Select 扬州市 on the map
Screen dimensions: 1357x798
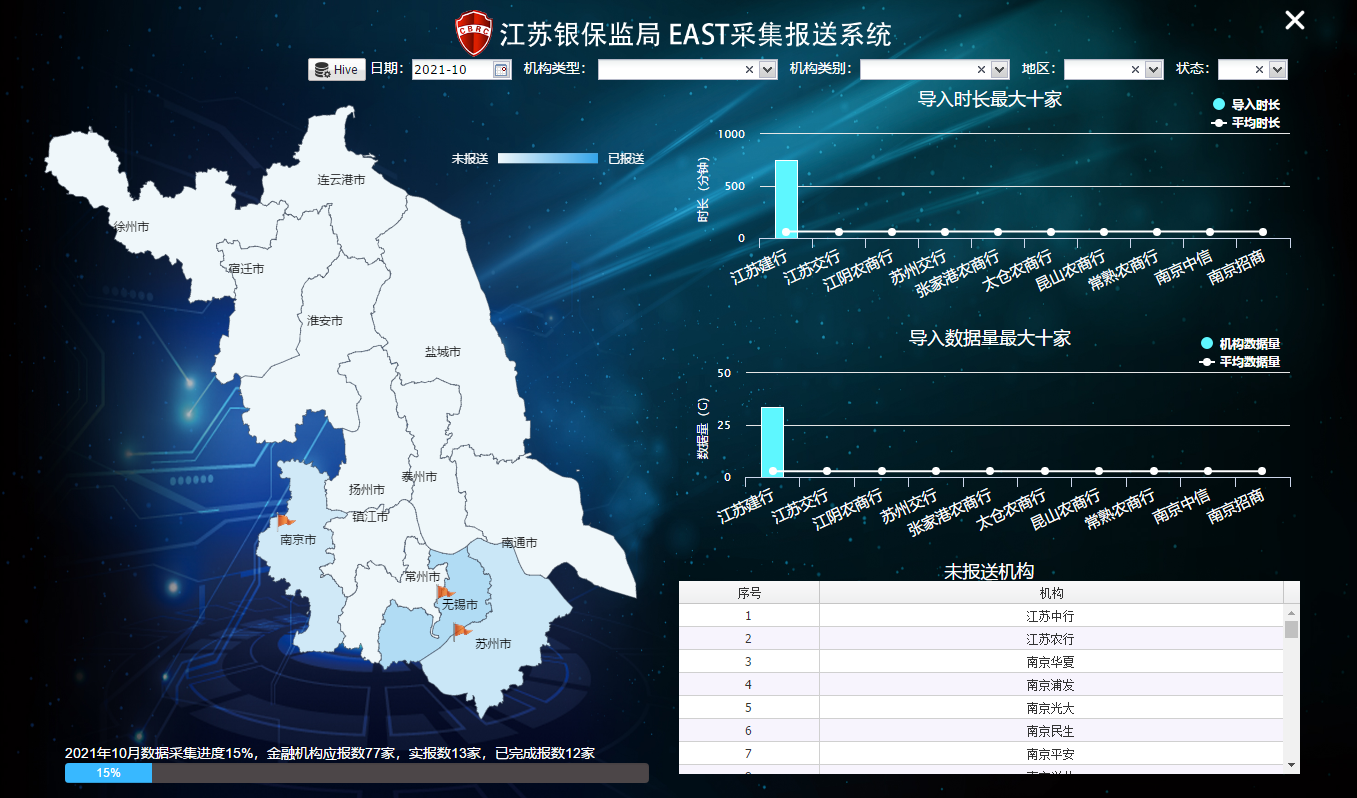point(367,490)
